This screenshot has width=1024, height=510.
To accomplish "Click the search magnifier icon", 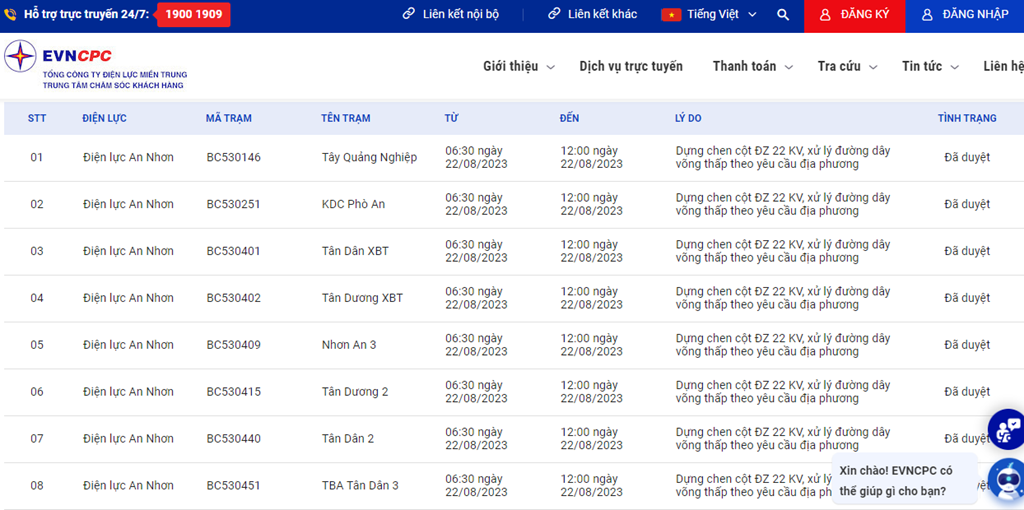I will [x=782, y=14].
